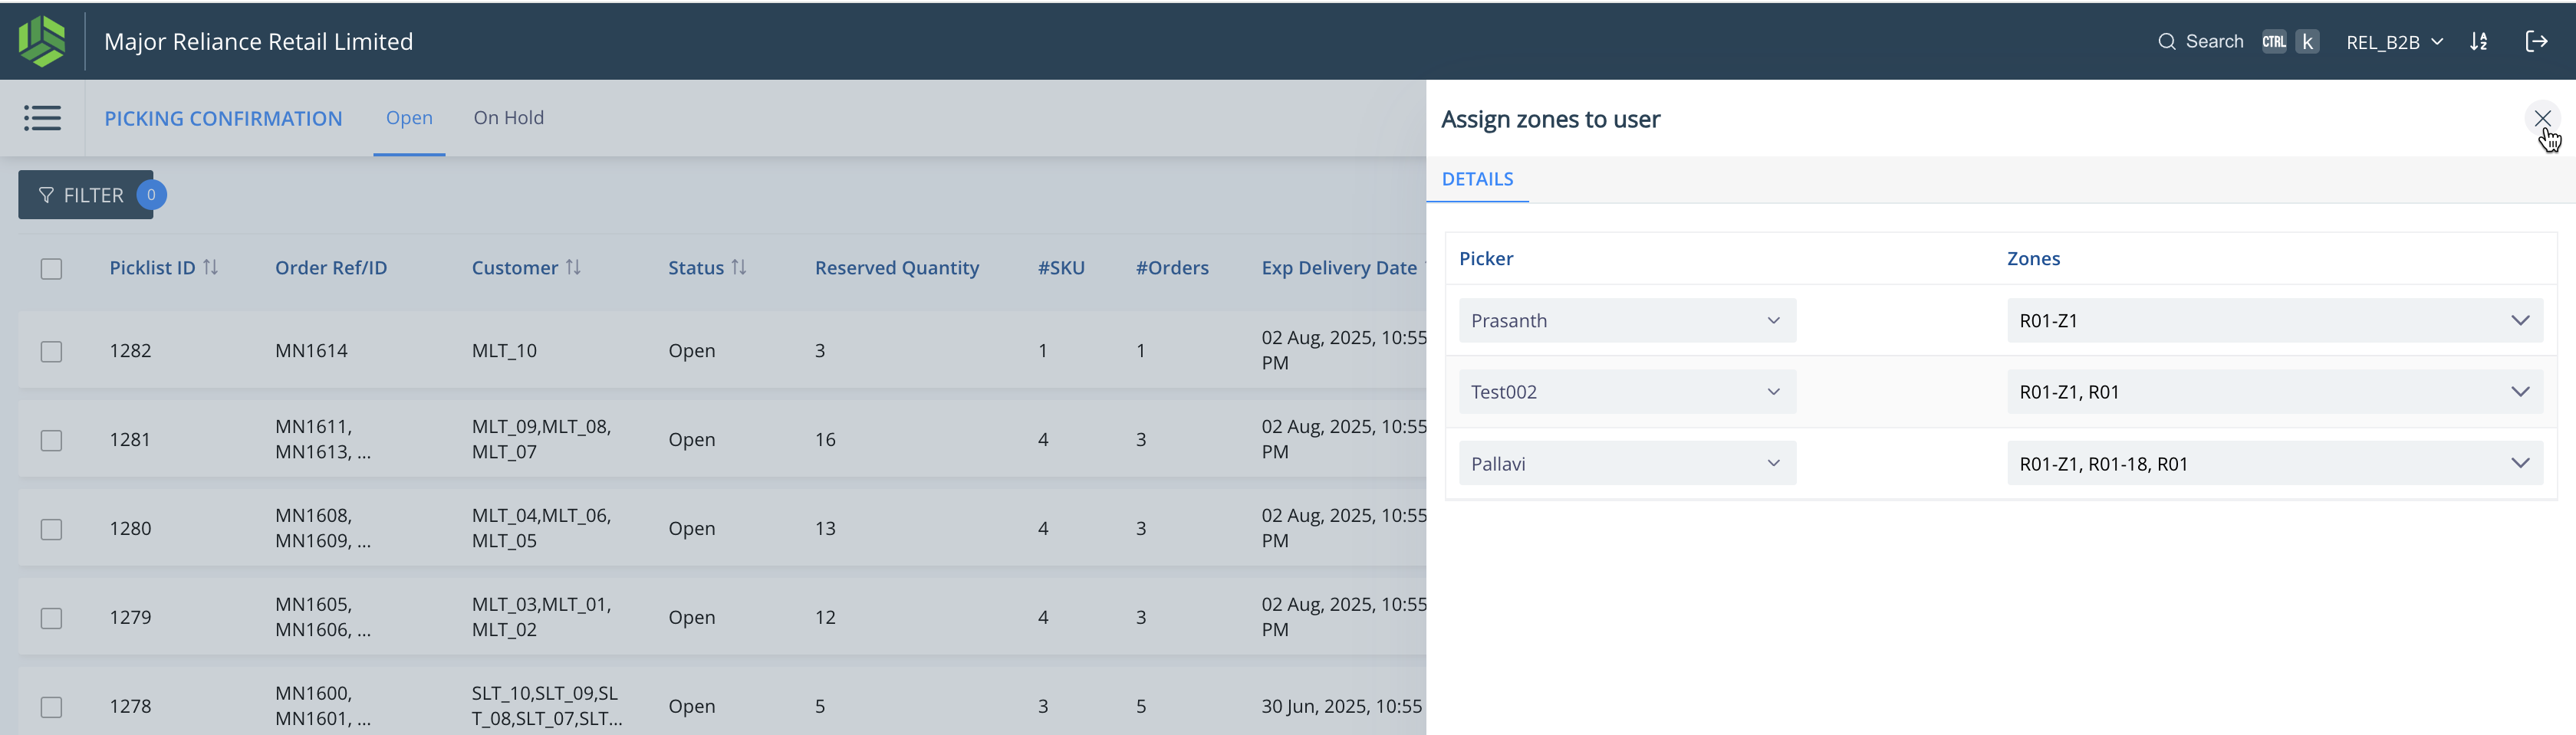Sort by Customer column

click(x=573, y=267)
